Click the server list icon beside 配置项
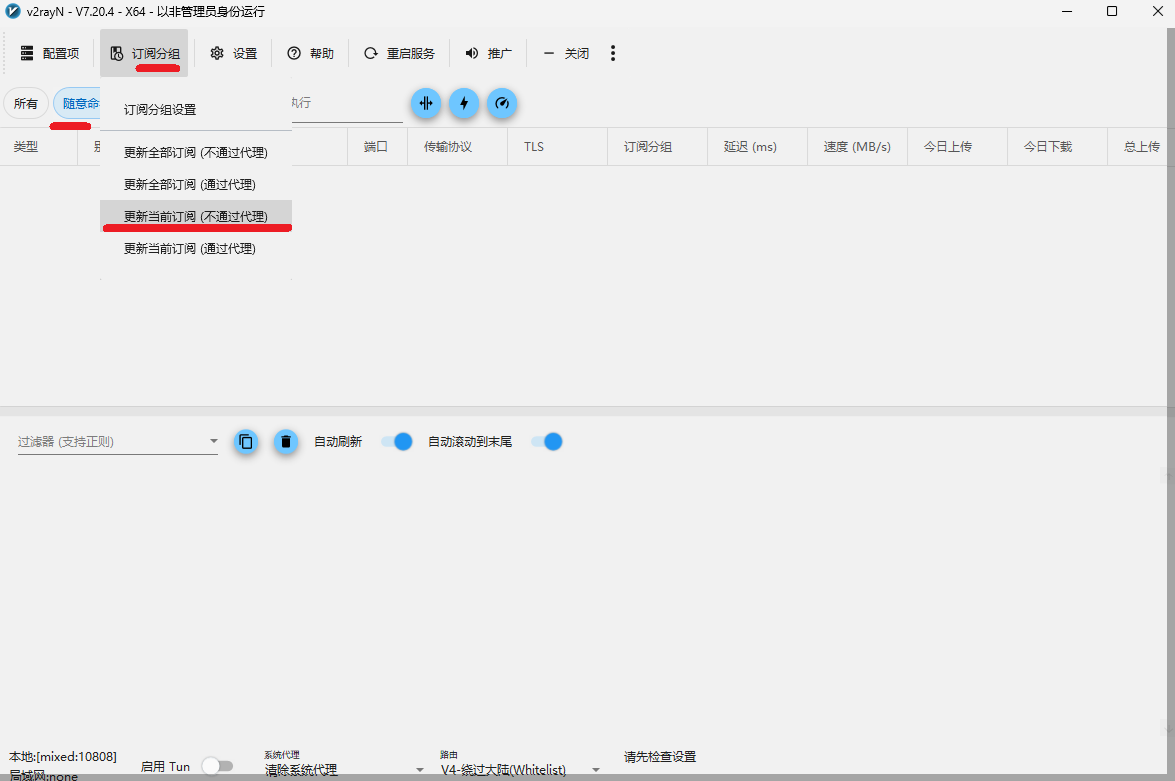Viewport: 1175px width, 781px height. pos(27,53)
